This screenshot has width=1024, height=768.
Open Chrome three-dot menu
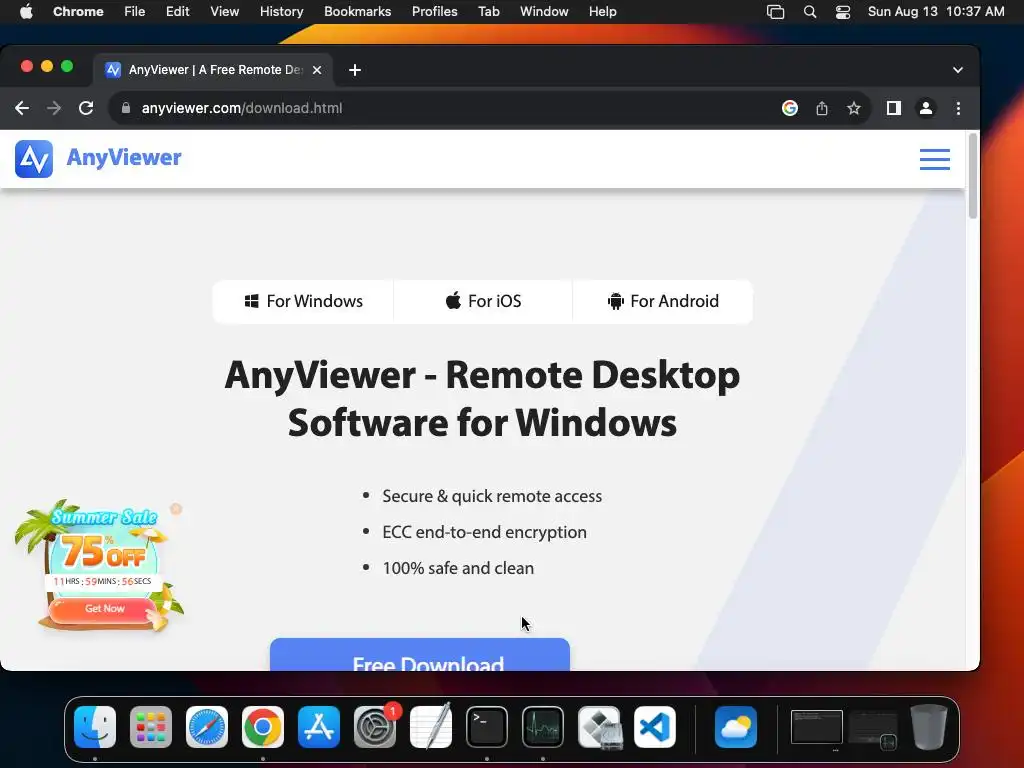coord(958,108)
